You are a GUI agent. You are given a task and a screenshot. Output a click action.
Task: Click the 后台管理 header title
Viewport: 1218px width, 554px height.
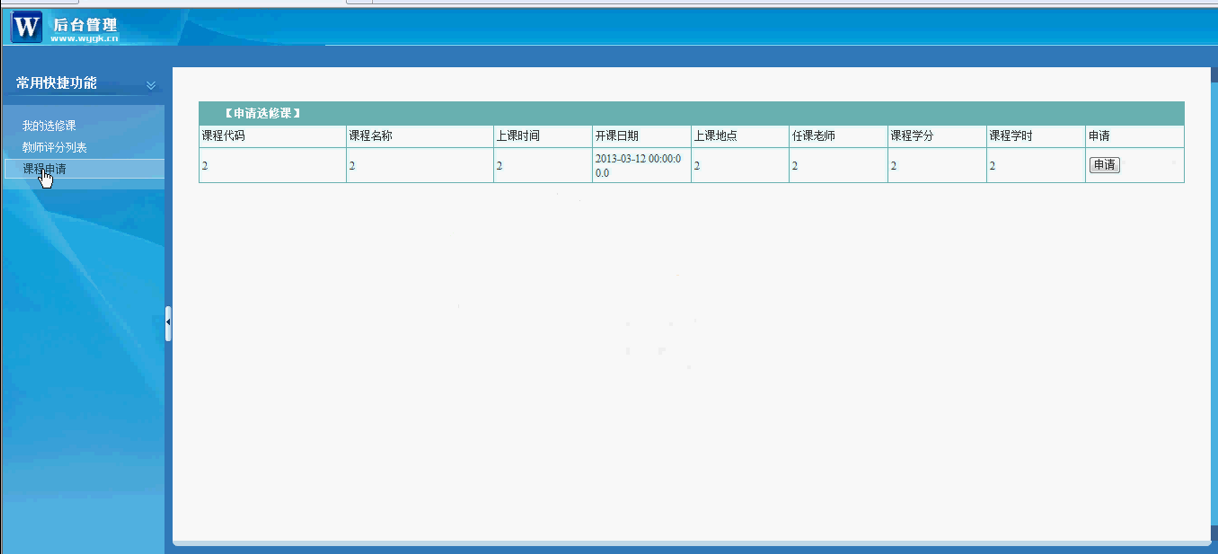pos(85,25)
